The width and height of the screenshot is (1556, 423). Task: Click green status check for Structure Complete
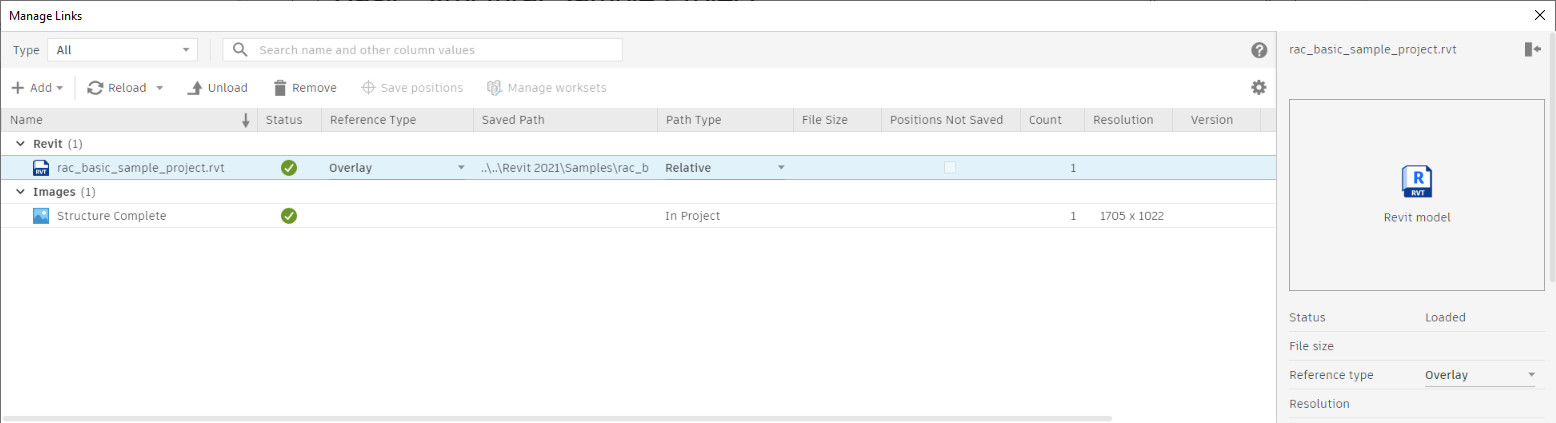click(289, 215)
